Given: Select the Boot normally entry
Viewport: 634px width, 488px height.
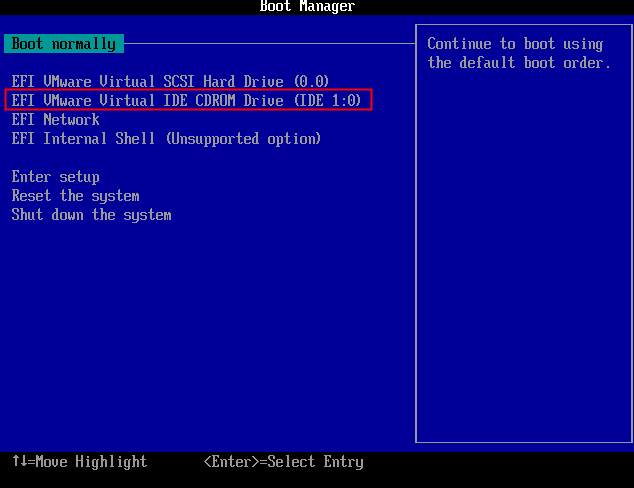Looking at the screenshot, I should [63, 44].
